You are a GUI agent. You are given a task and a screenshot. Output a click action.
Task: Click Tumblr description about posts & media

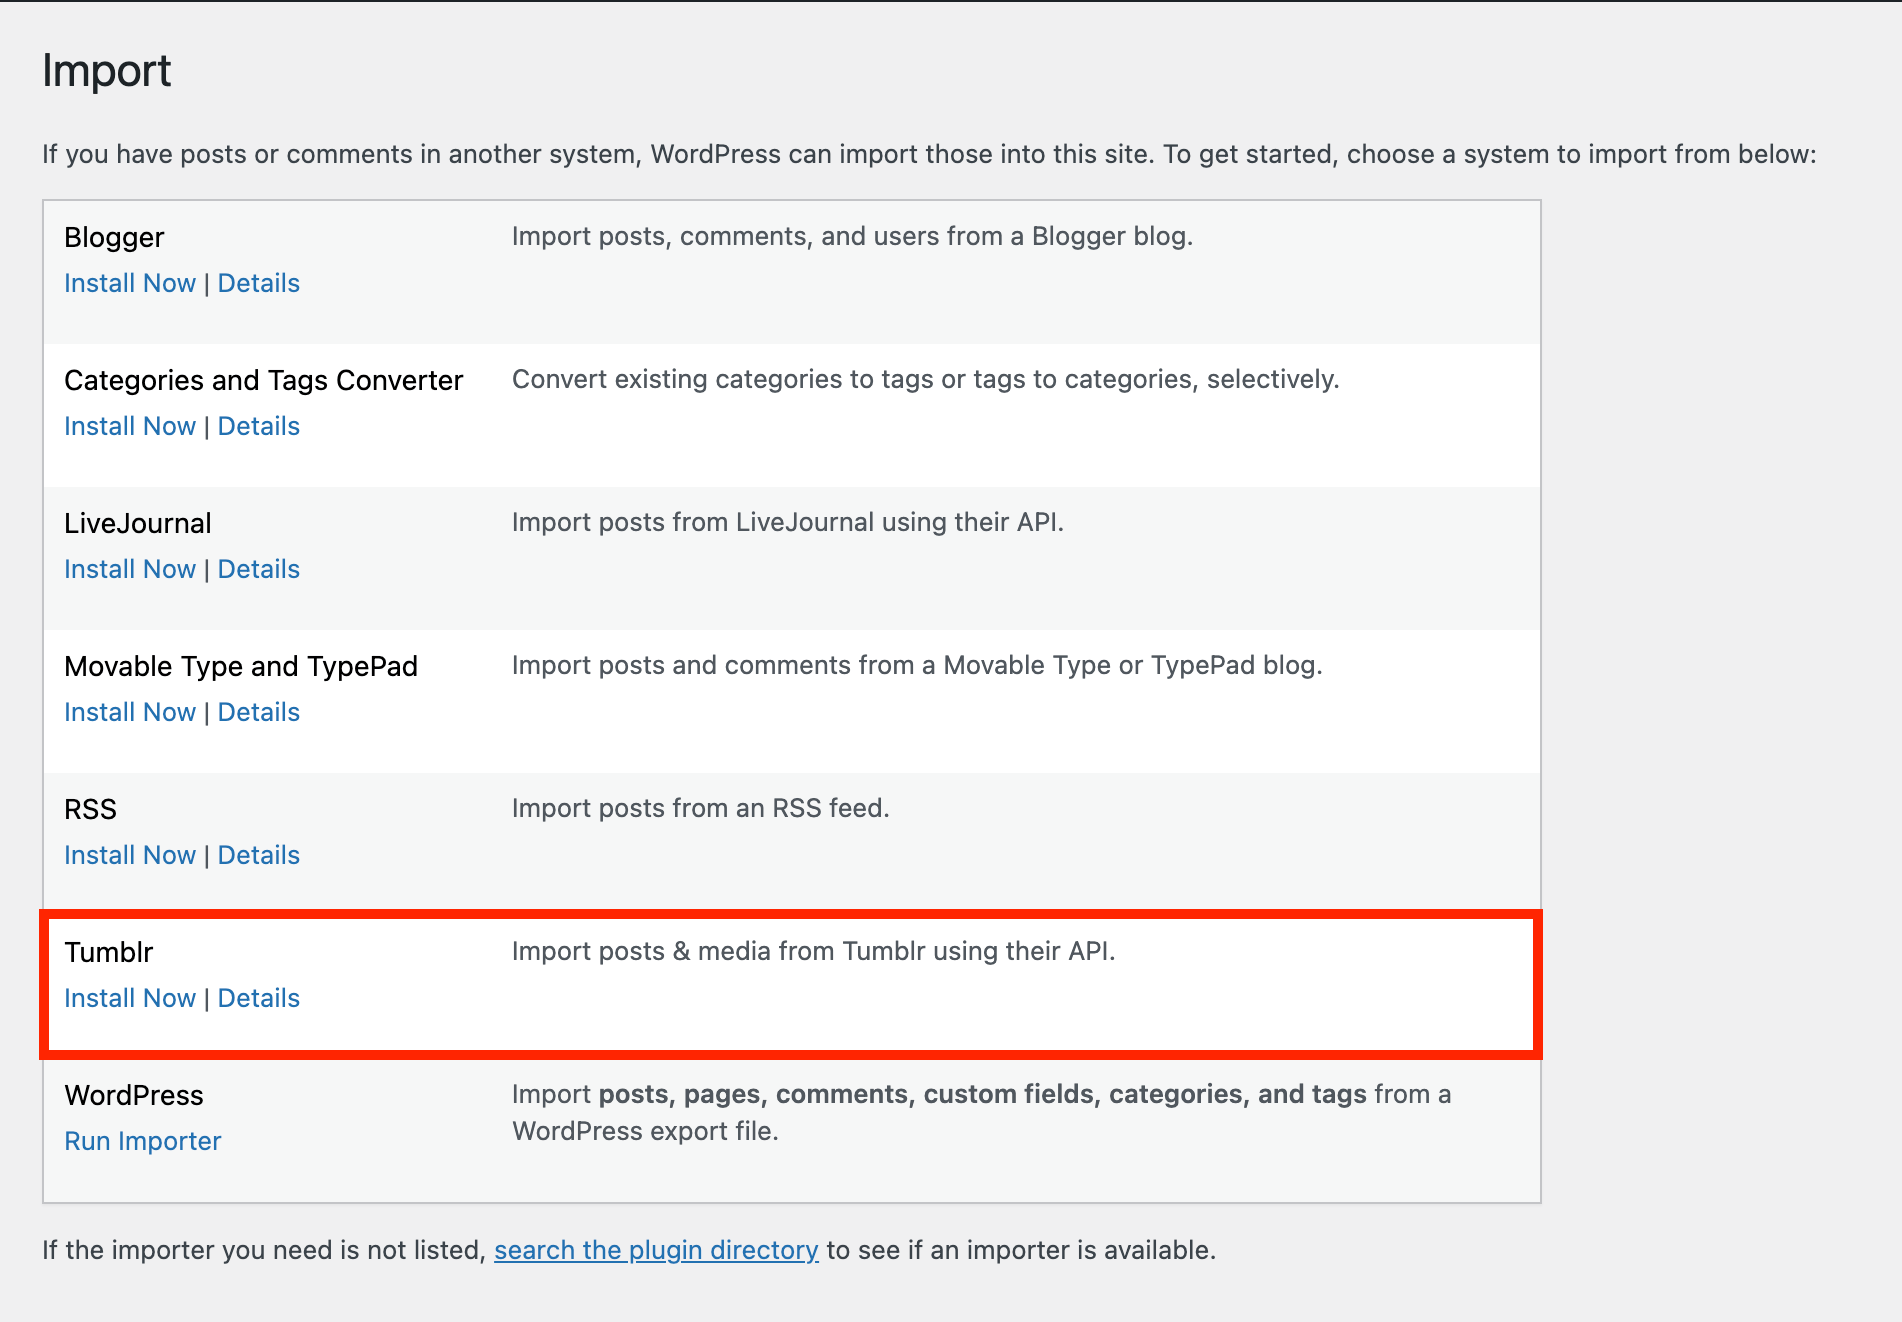814,951
